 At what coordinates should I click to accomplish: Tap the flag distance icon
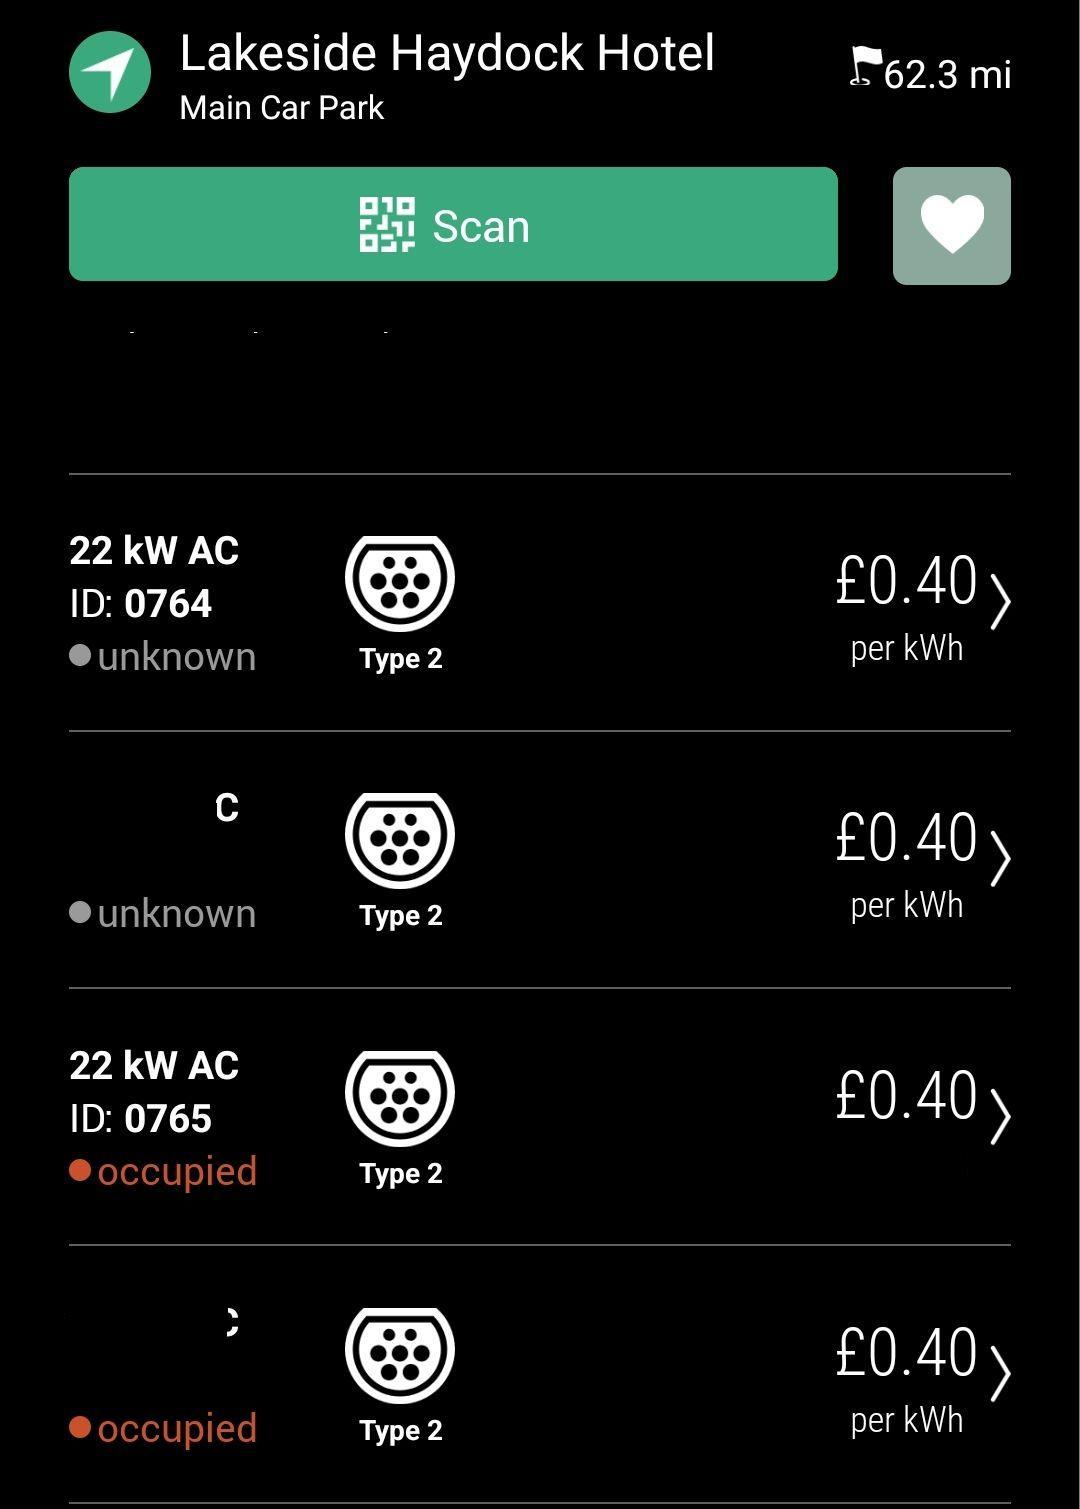point(865,67)
